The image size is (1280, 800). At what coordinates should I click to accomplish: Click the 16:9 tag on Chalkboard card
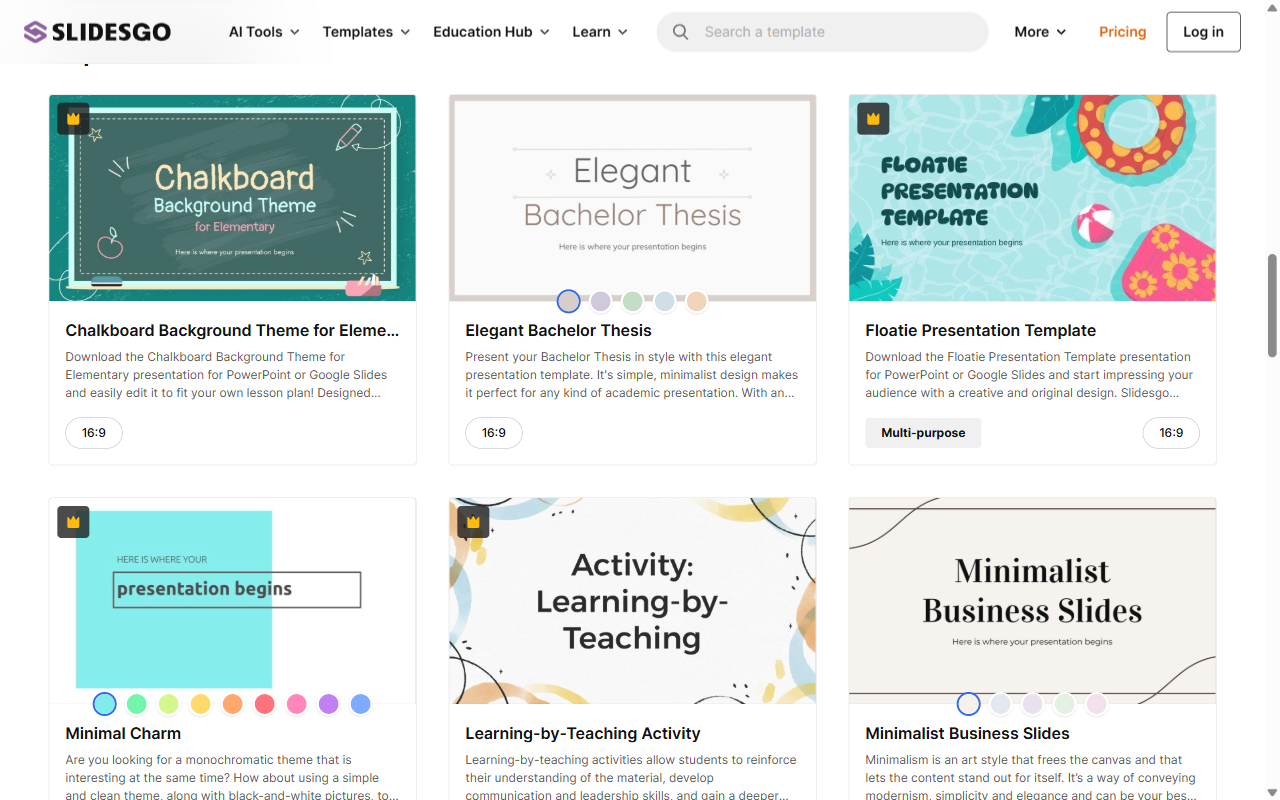pyautogui.click(x=94, y=433)
